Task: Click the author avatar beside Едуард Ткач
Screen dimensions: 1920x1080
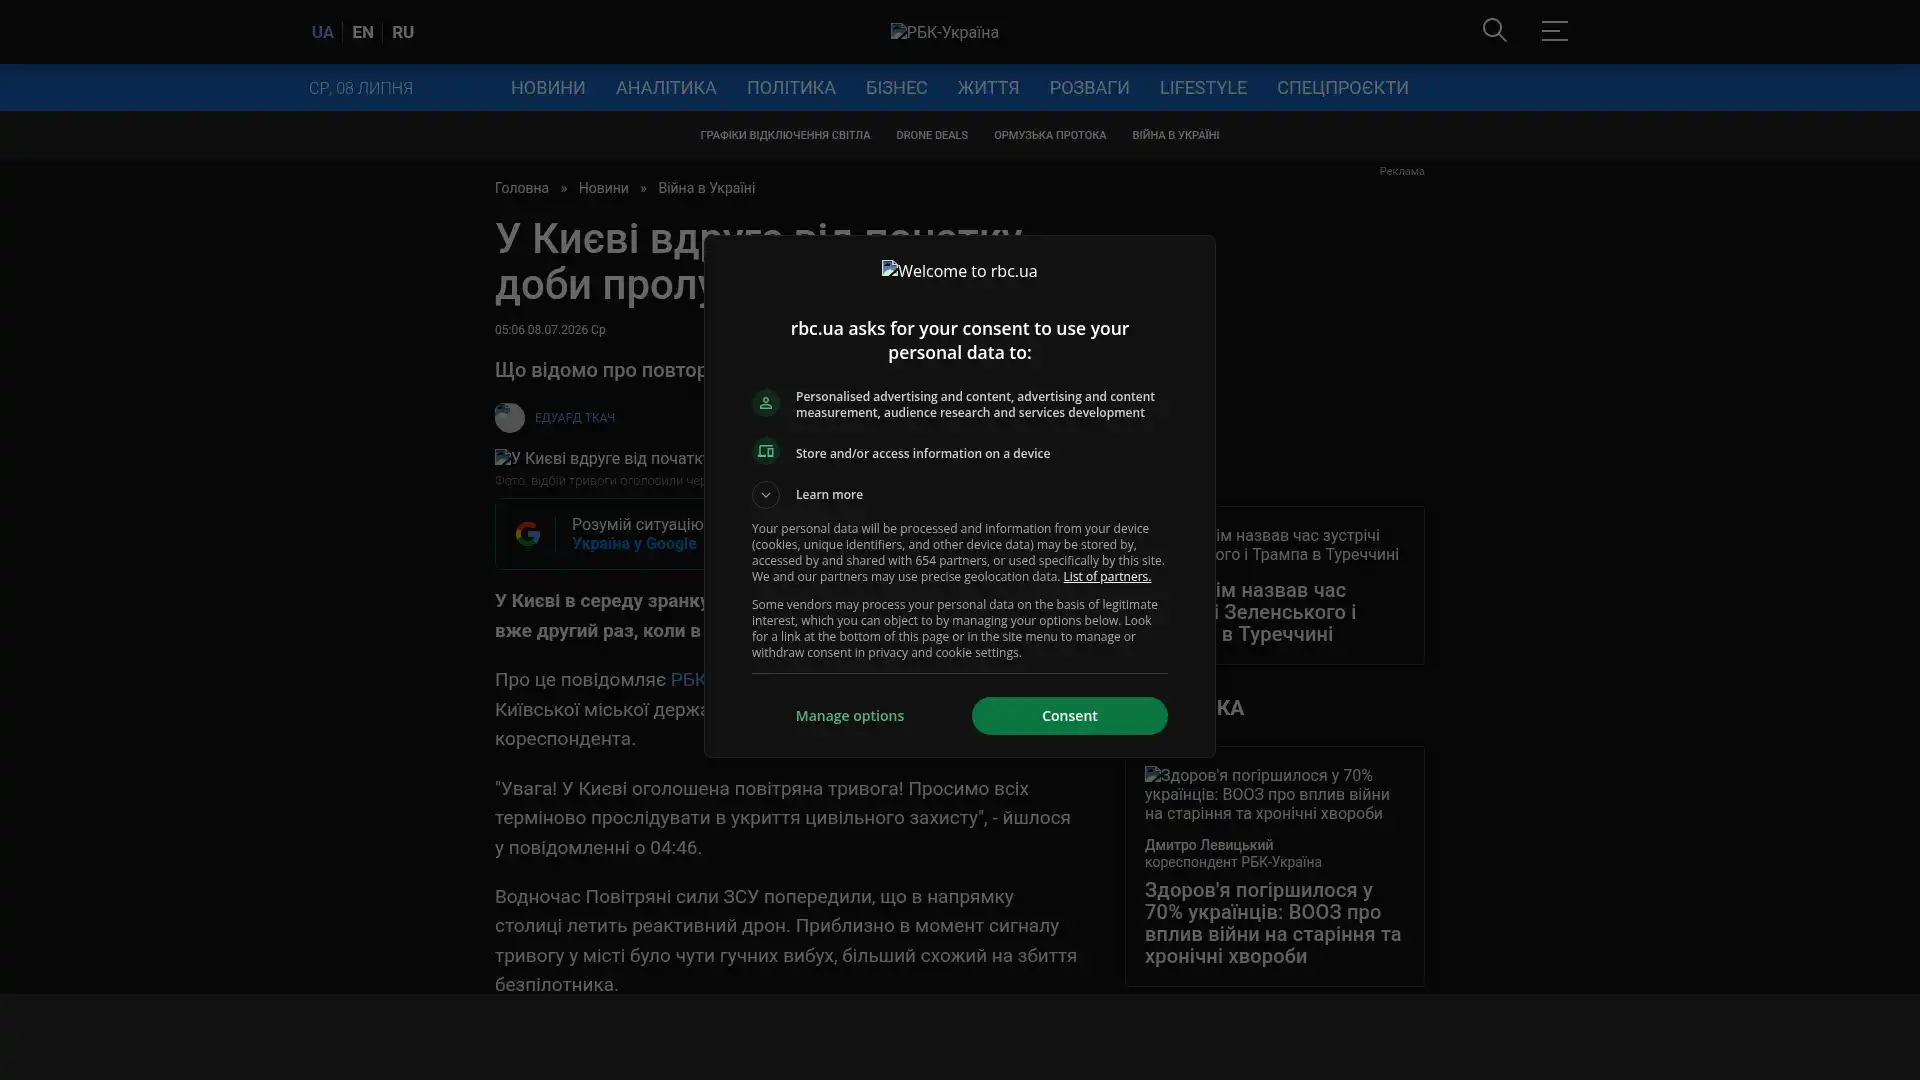Action: pos(510,418)
